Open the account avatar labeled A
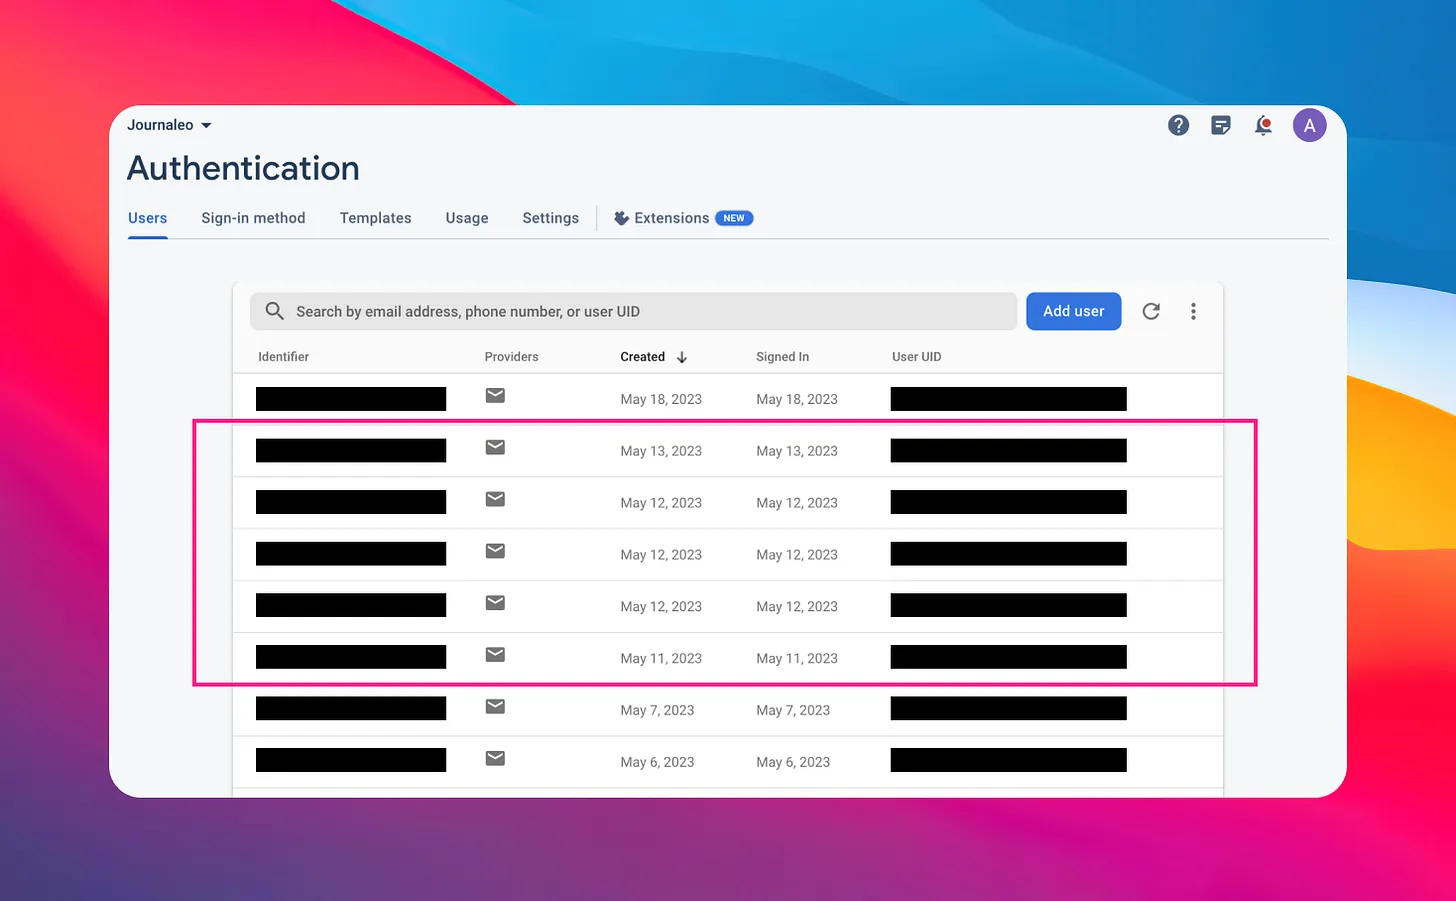Screen dimensions: 1456x901 point(1309,125)
